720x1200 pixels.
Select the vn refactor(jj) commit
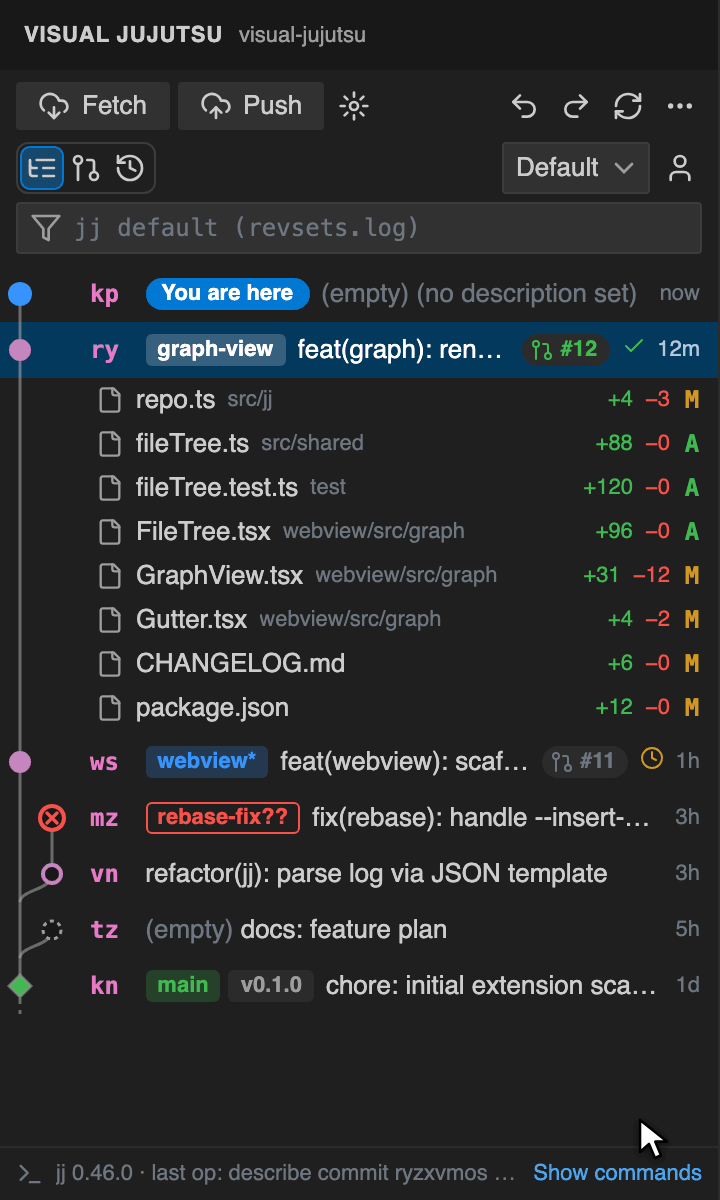pyautogui.click(x=360, y=874)
